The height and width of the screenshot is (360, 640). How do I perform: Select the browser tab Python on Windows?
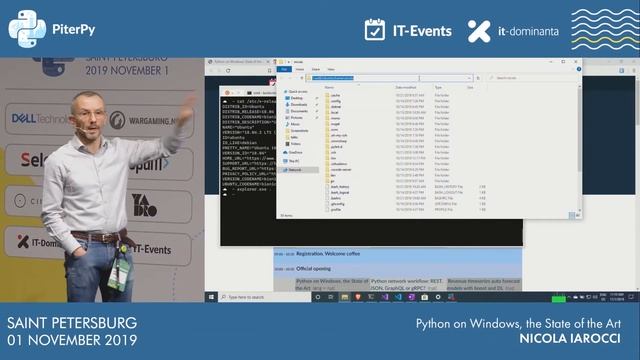pyautogui.click(x=239, y=62)
